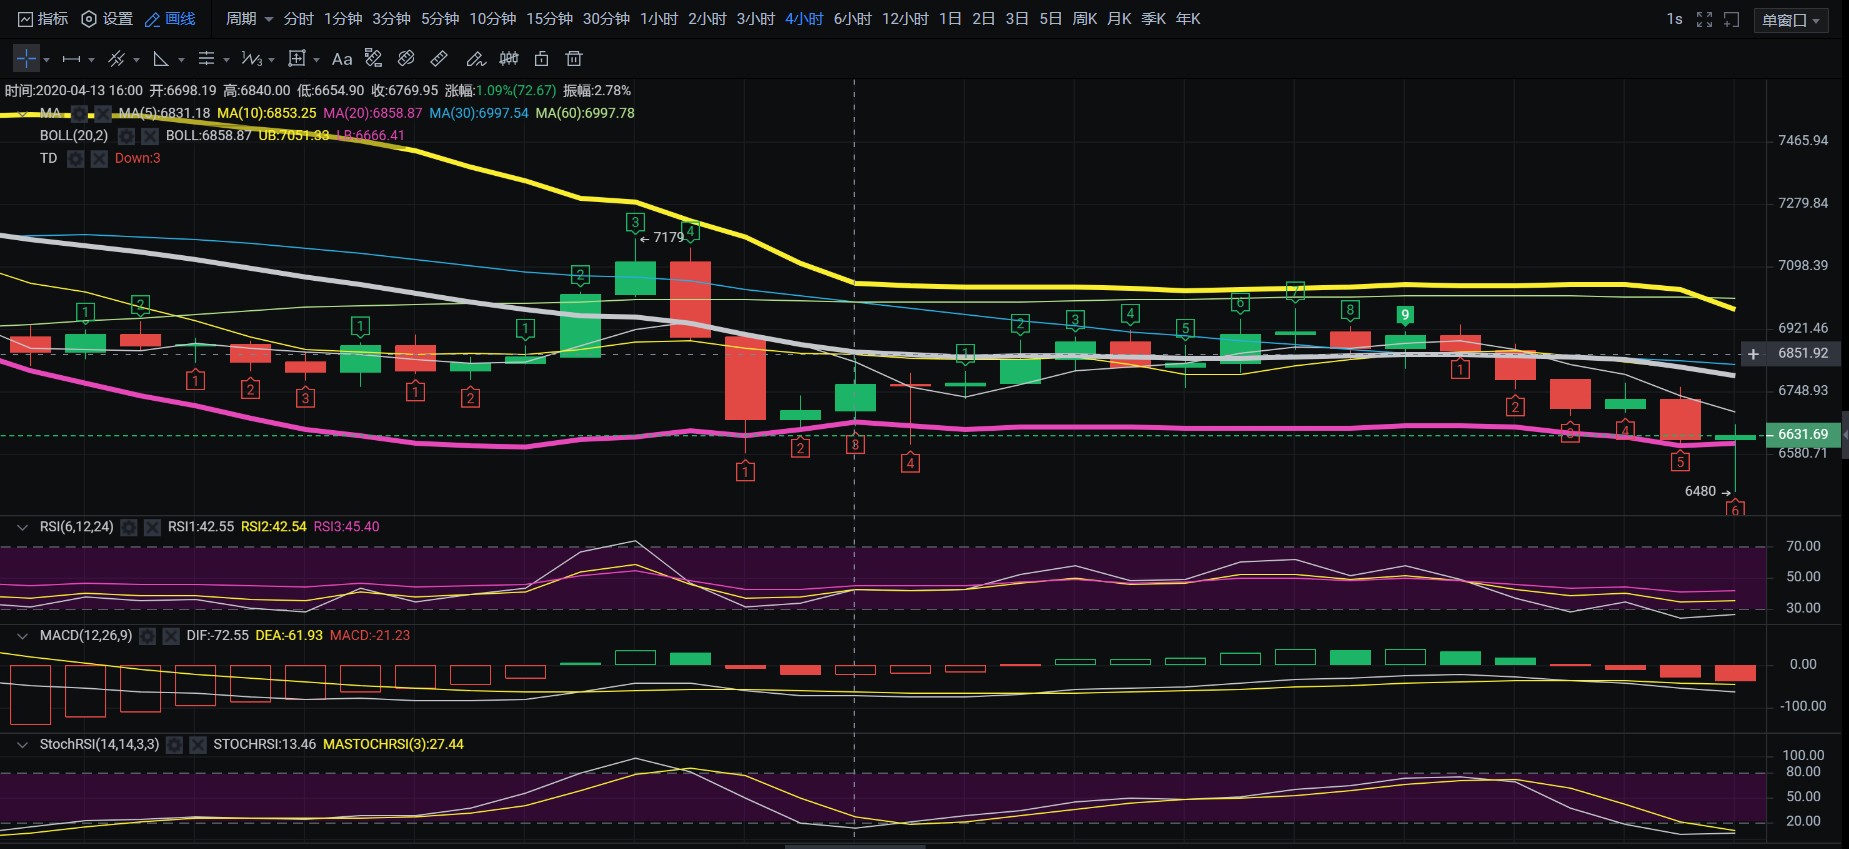Screen dimensions: 1849x849
Task: Select the crosshair cursor tool
Action: click(x=26, y=59)
